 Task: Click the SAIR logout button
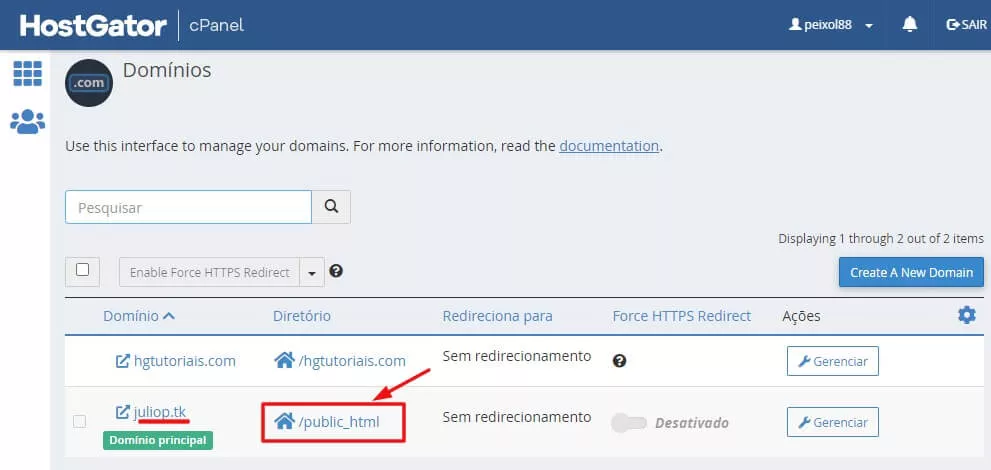(x=966, y=25)
